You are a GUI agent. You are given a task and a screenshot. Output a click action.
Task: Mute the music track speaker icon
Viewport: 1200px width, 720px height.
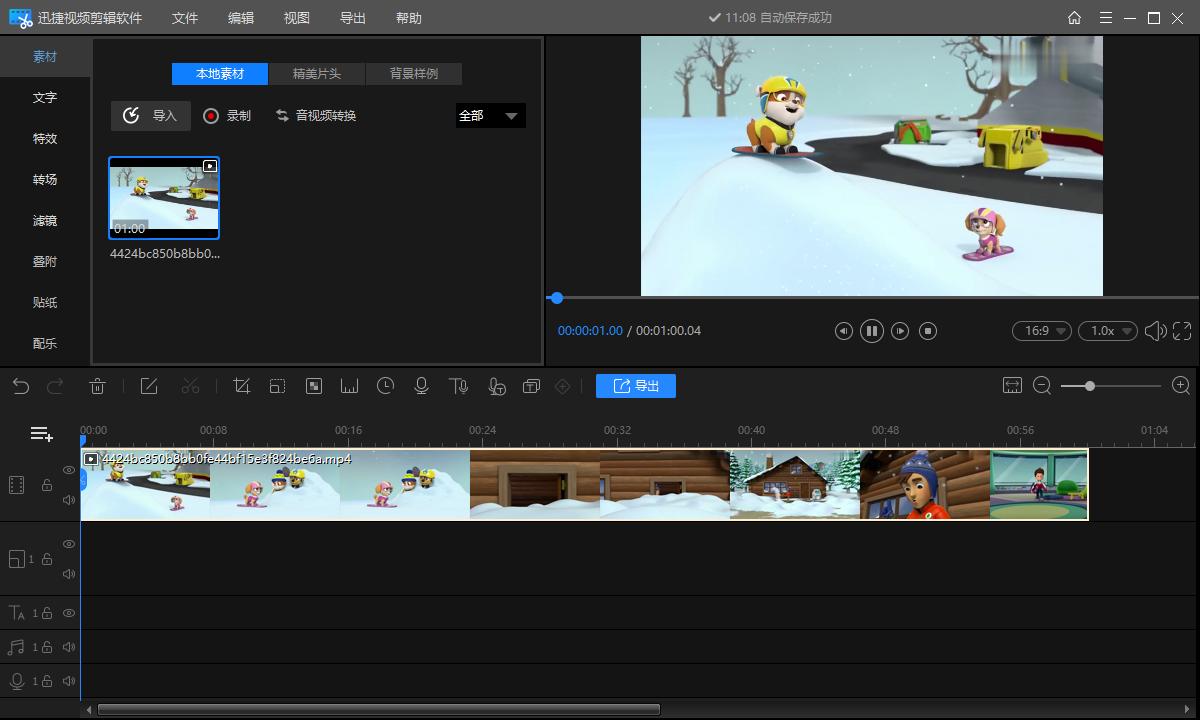click(x=69, y=647)
